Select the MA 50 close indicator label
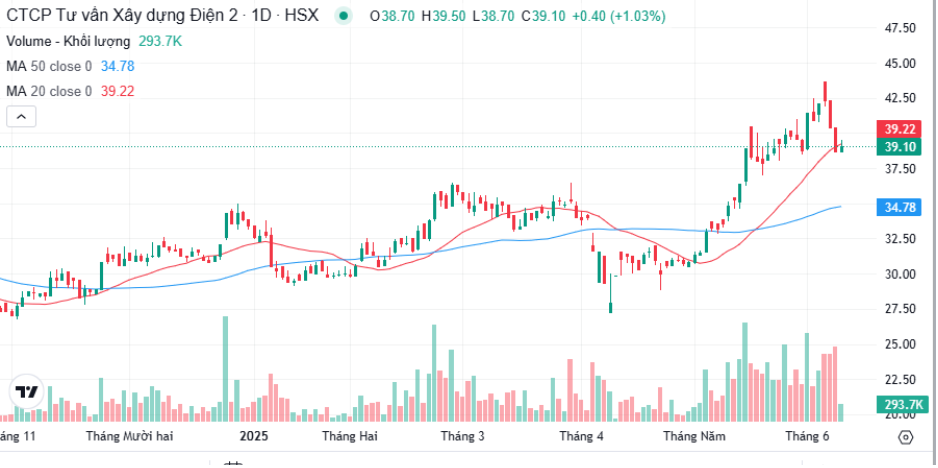The height and width of the screenshot is (468, 938). tap(49, 66)
